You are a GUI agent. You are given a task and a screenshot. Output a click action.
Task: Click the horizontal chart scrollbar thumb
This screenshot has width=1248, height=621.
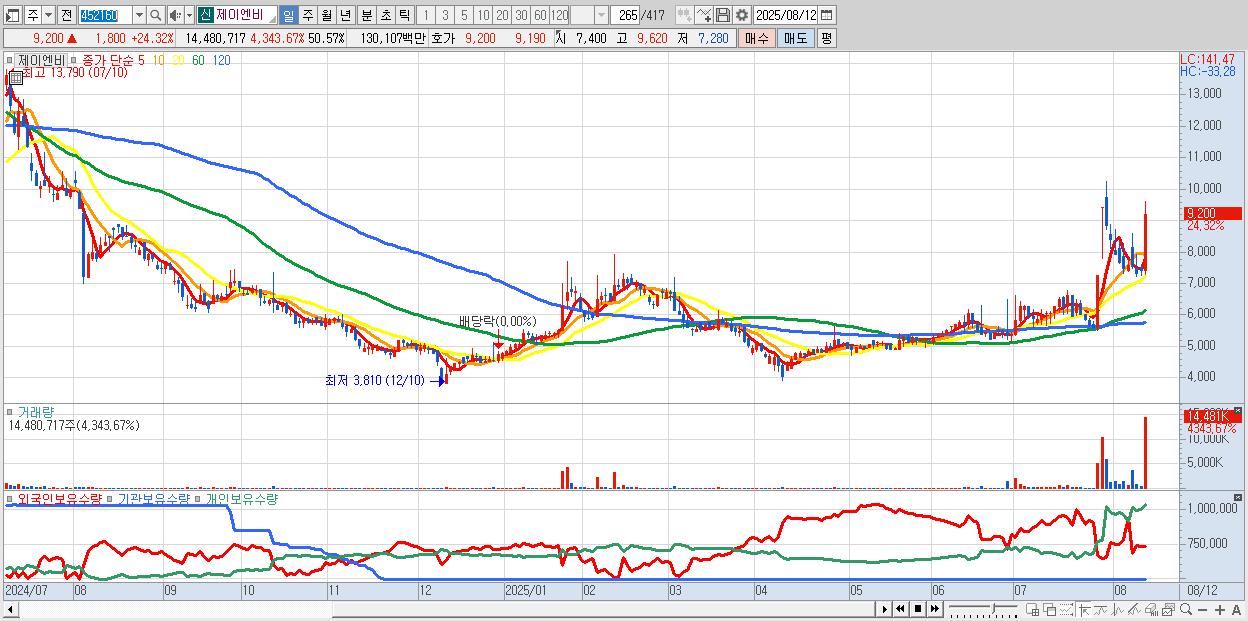pyautogui.click(x=602, y=609)
